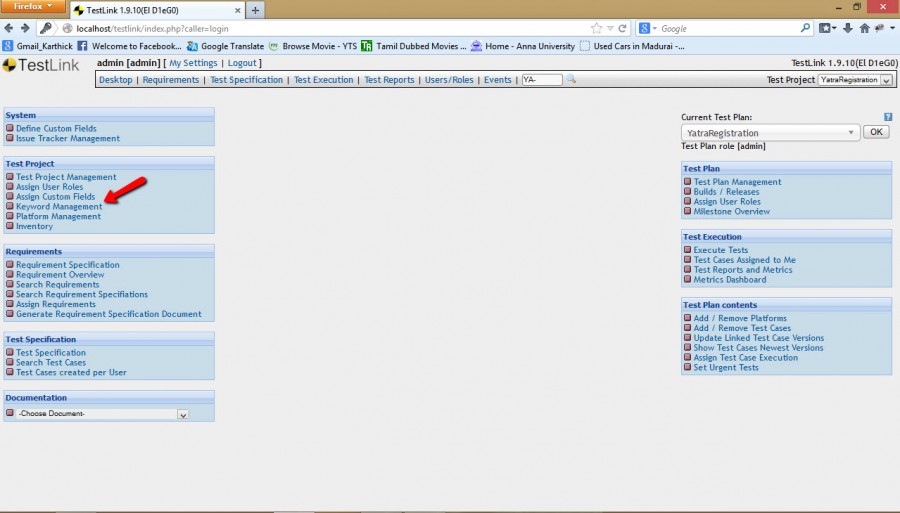Open Generate Requirement Specification Document

pos(108,314)
